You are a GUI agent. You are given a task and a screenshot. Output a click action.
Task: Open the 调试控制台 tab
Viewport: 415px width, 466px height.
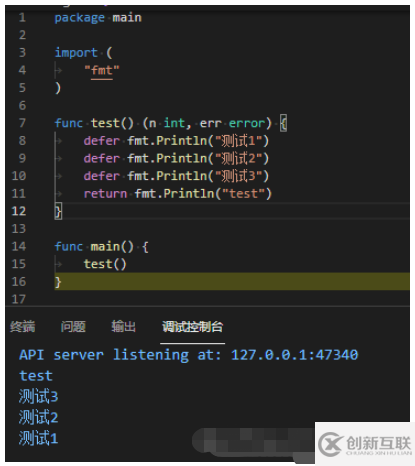tap(192, 326)
